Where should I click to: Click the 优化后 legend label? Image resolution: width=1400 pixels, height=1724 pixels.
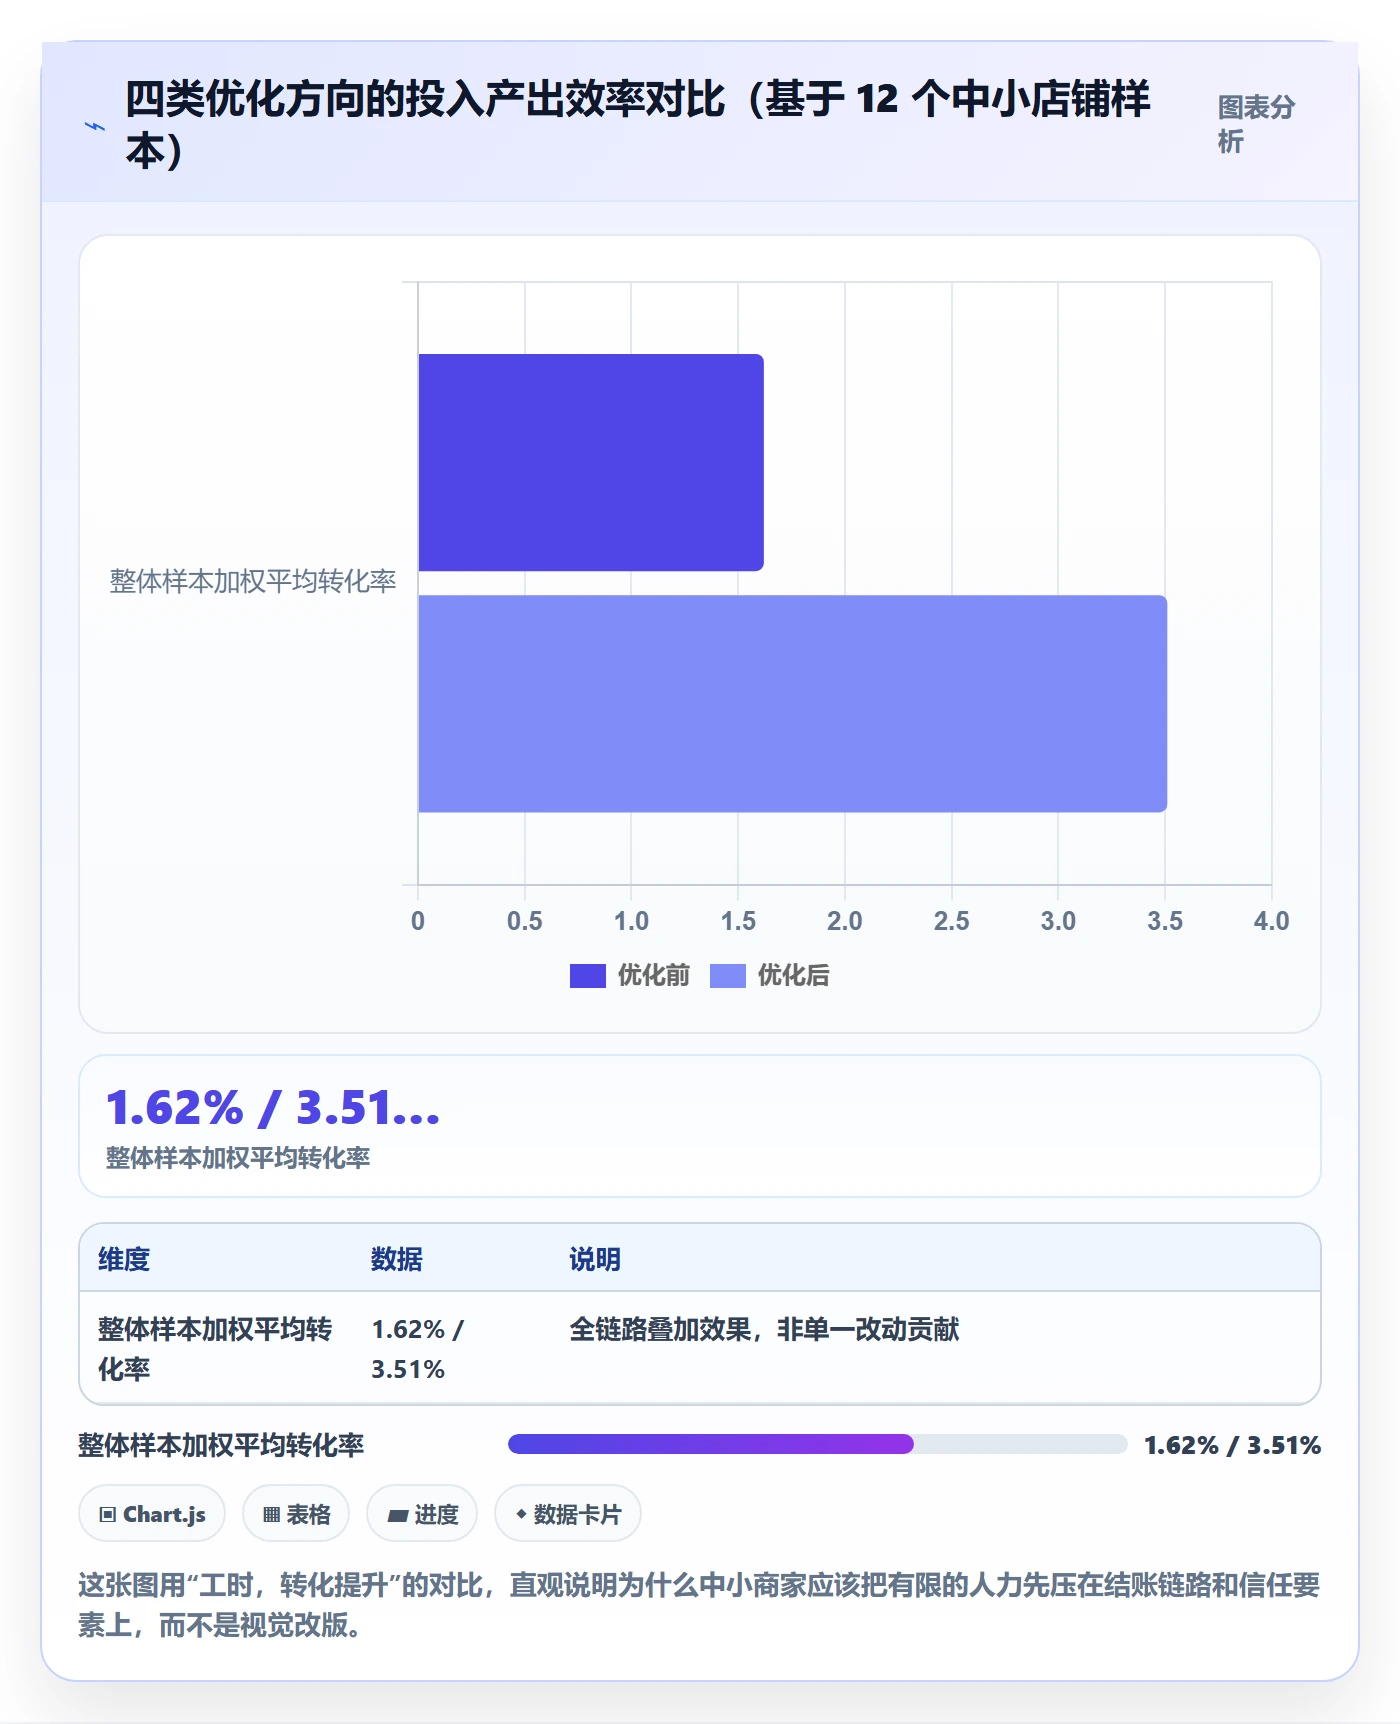794,976
